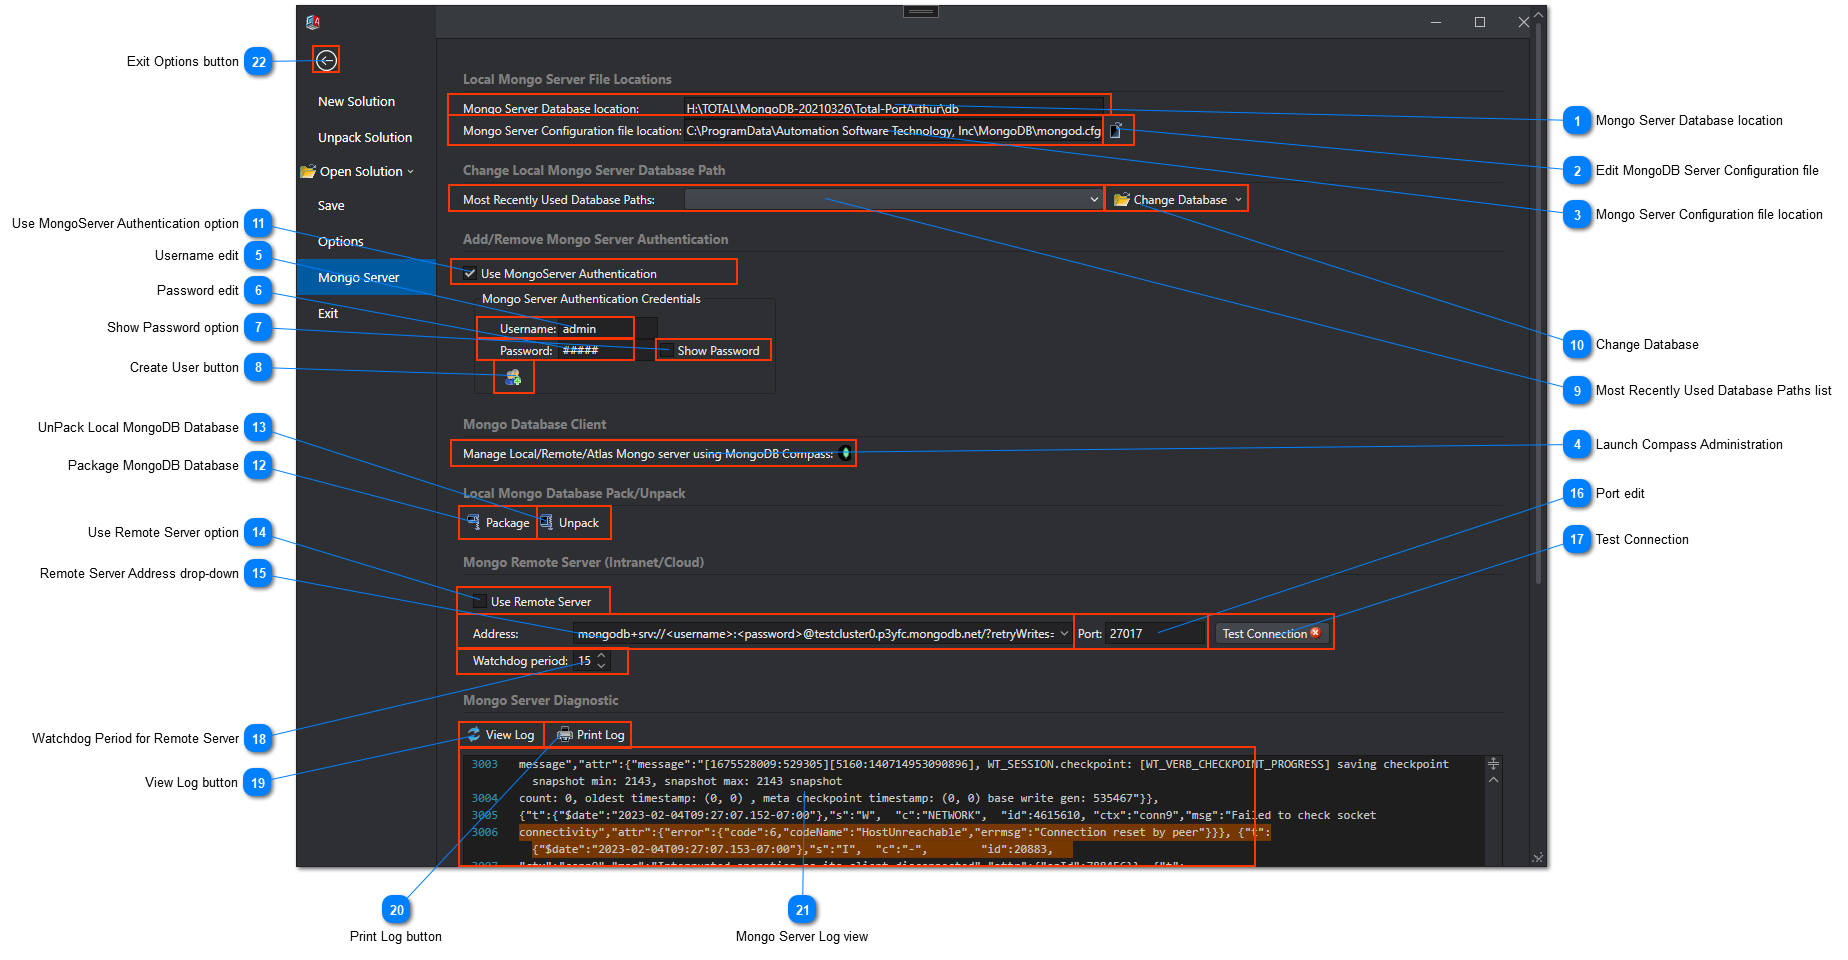Open the Options page in the side menu
Image resolution: width=1848 pixels, height=960 pixels.
340,241
